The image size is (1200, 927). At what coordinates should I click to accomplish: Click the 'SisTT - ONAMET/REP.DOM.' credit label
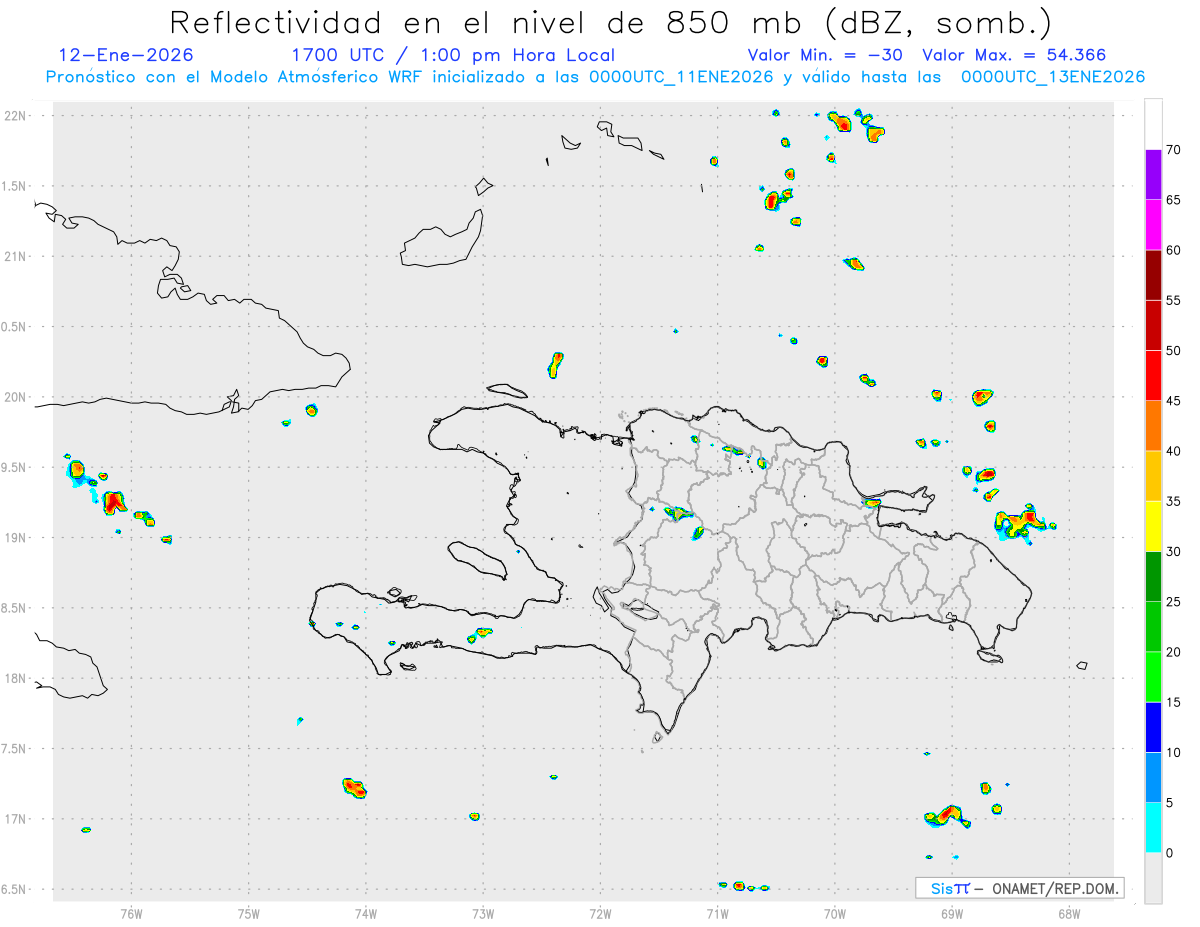pos(1020,888)
